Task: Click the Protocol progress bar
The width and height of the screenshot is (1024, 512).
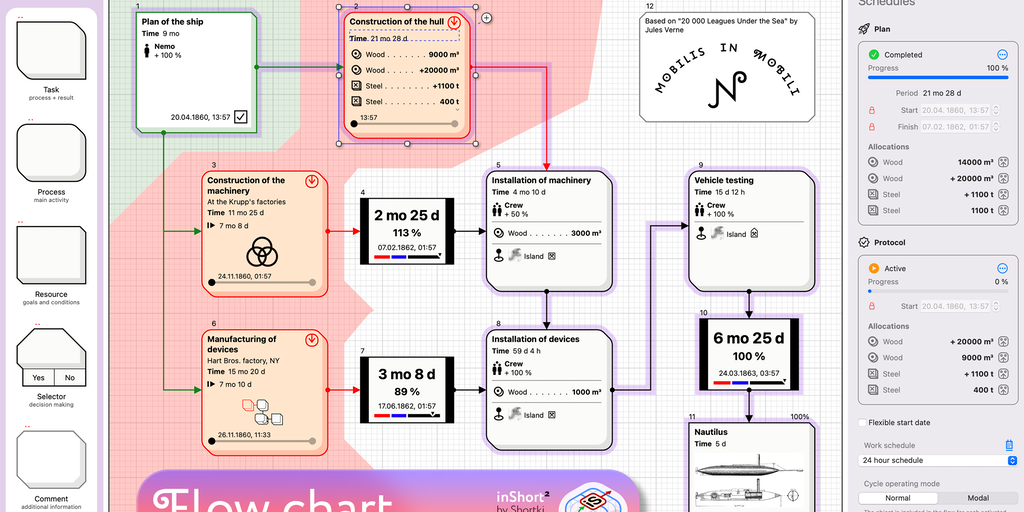Action: [x=938, y=291]
